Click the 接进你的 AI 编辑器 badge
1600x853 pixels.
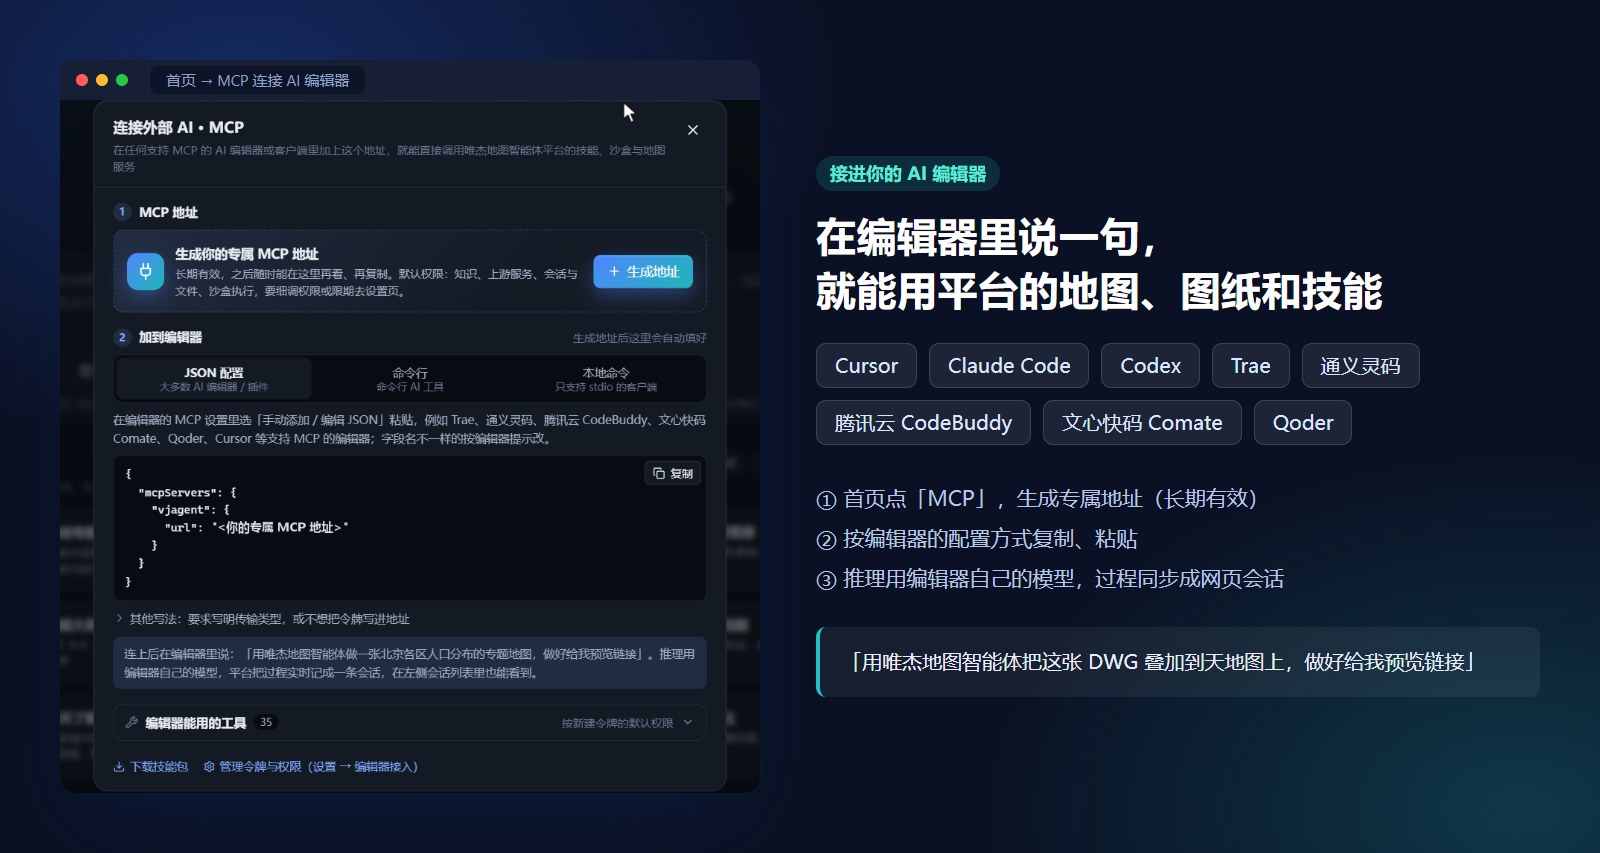908,174
